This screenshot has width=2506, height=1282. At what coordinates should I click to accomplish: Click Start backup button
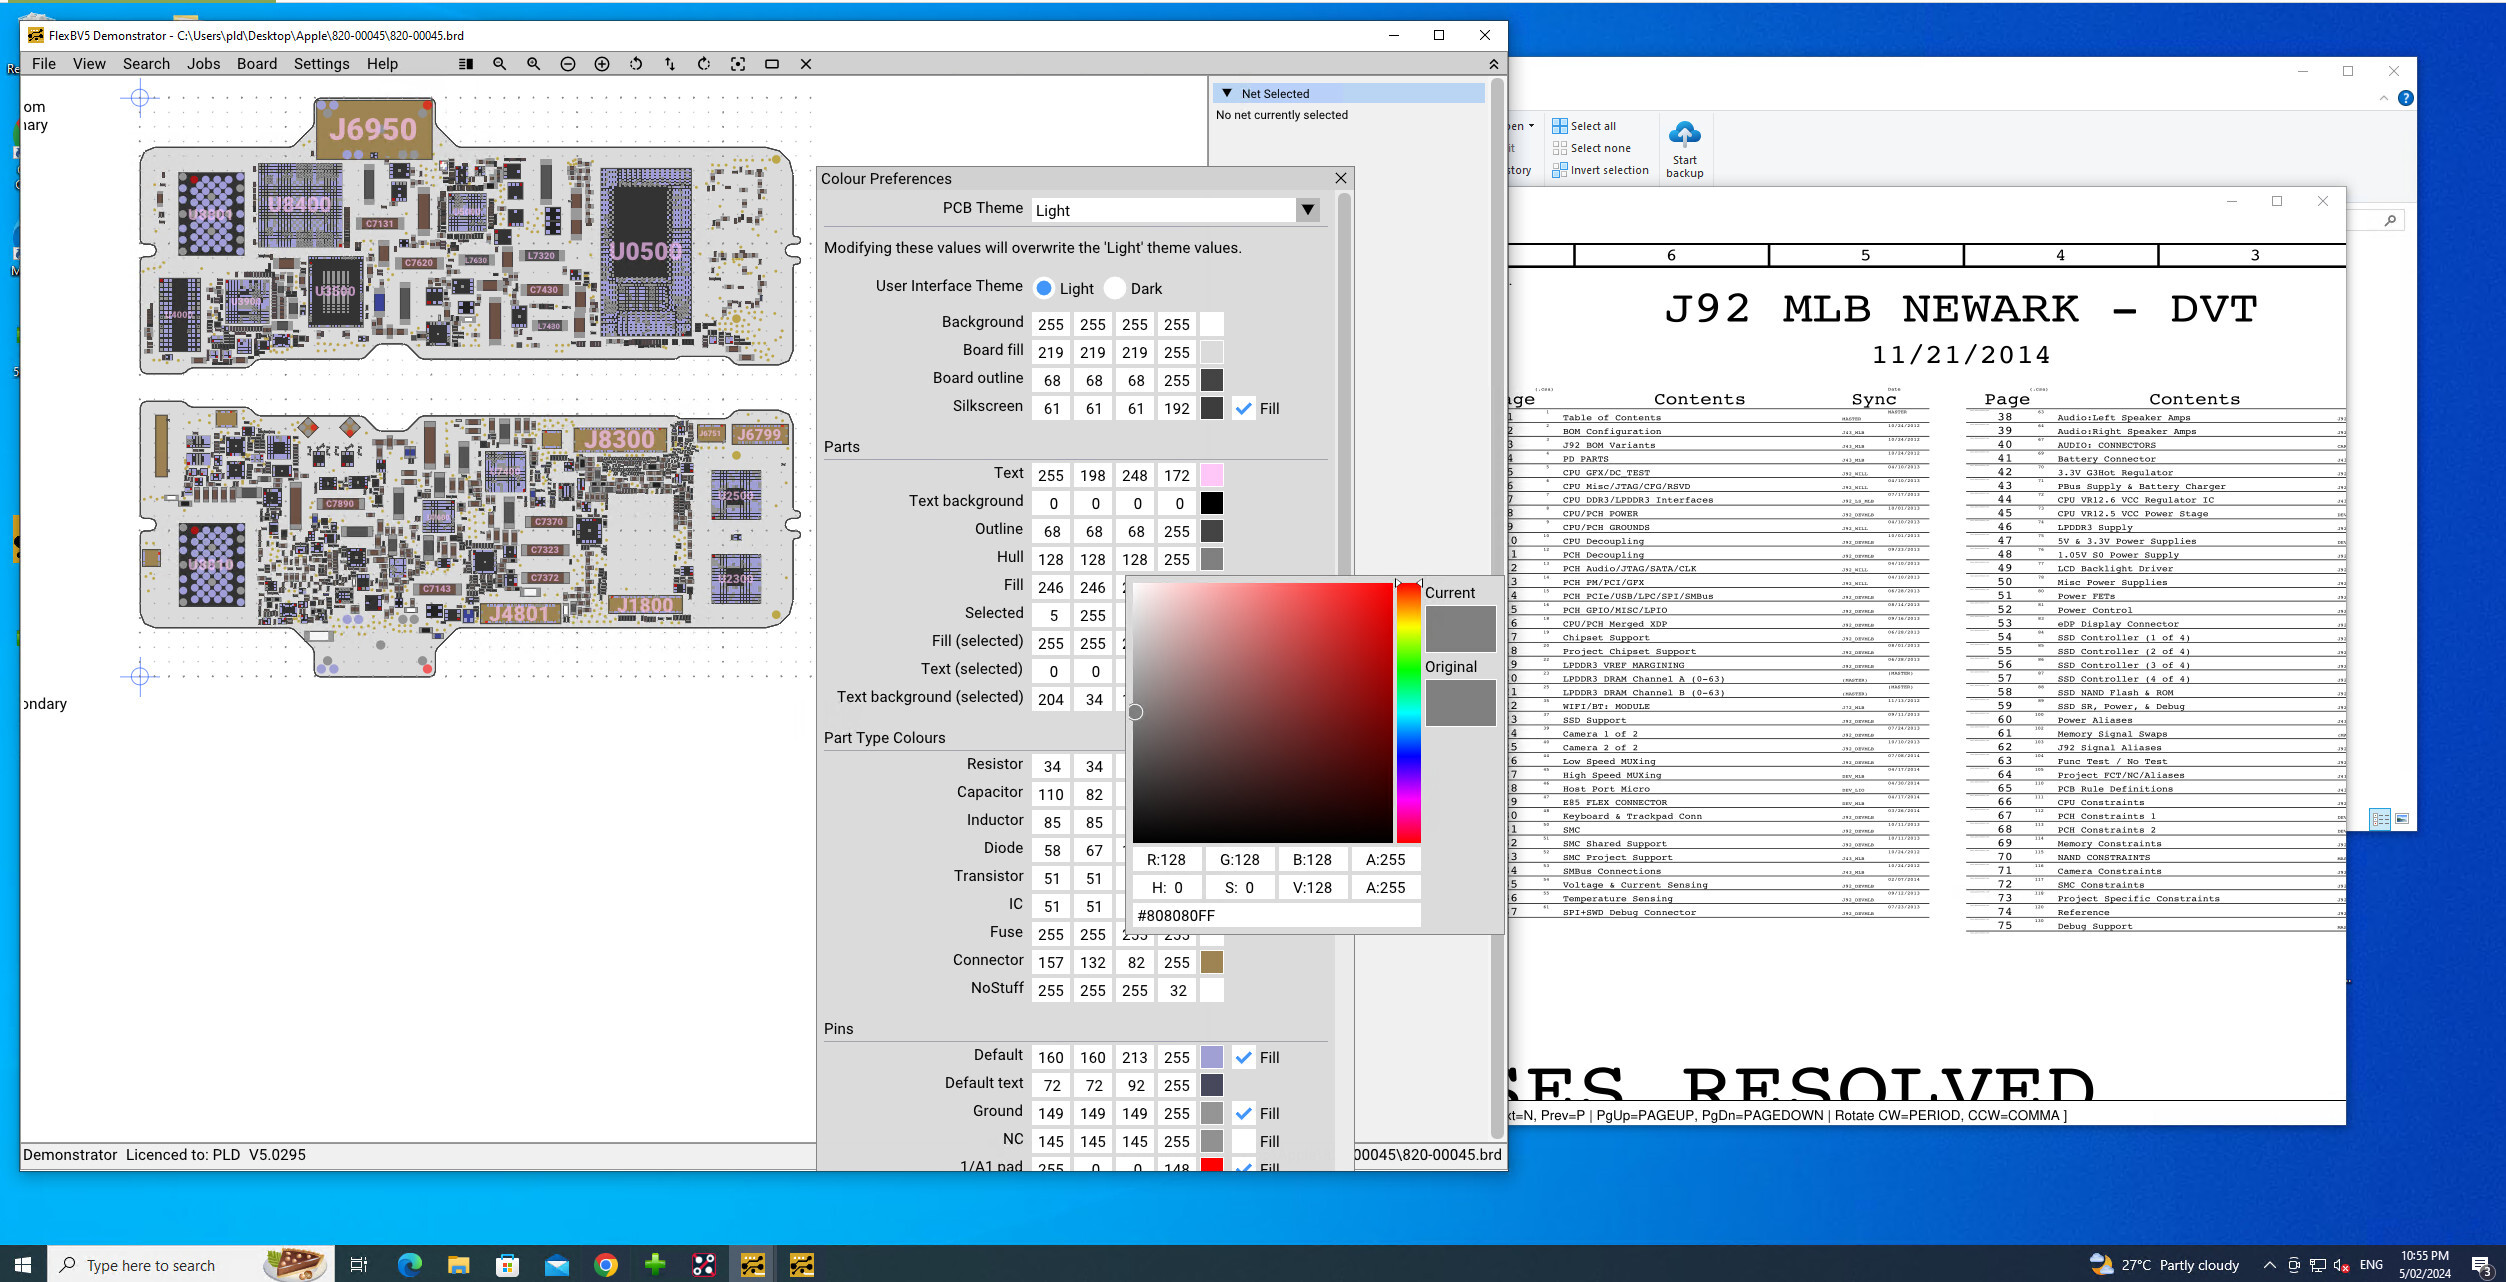click(1684, 150)
